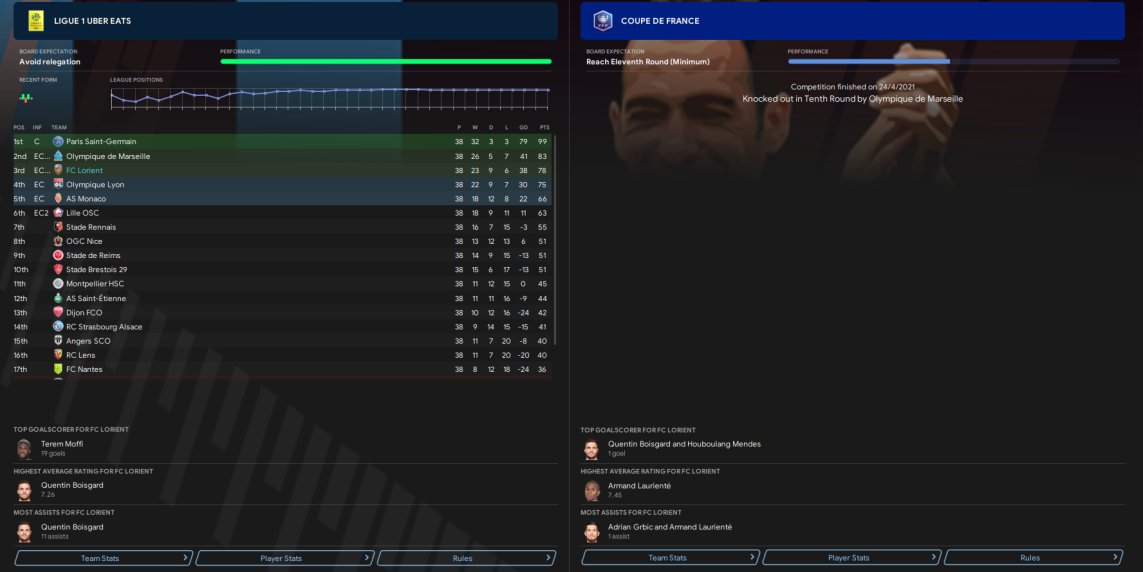The height and width of the screenshot is (572, 1143).
Task: Click the league table scrollbar
Action: click(x=555, y=239)
